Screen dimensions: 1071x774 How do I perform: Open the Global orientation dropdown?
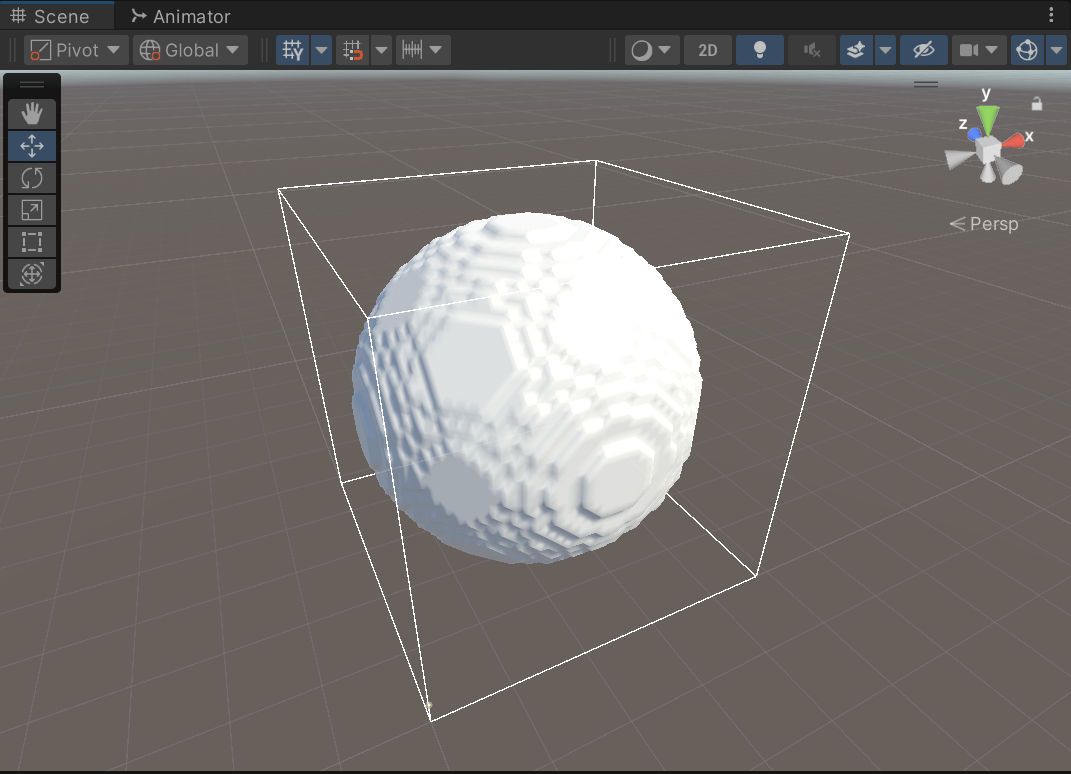pos(190,49)
